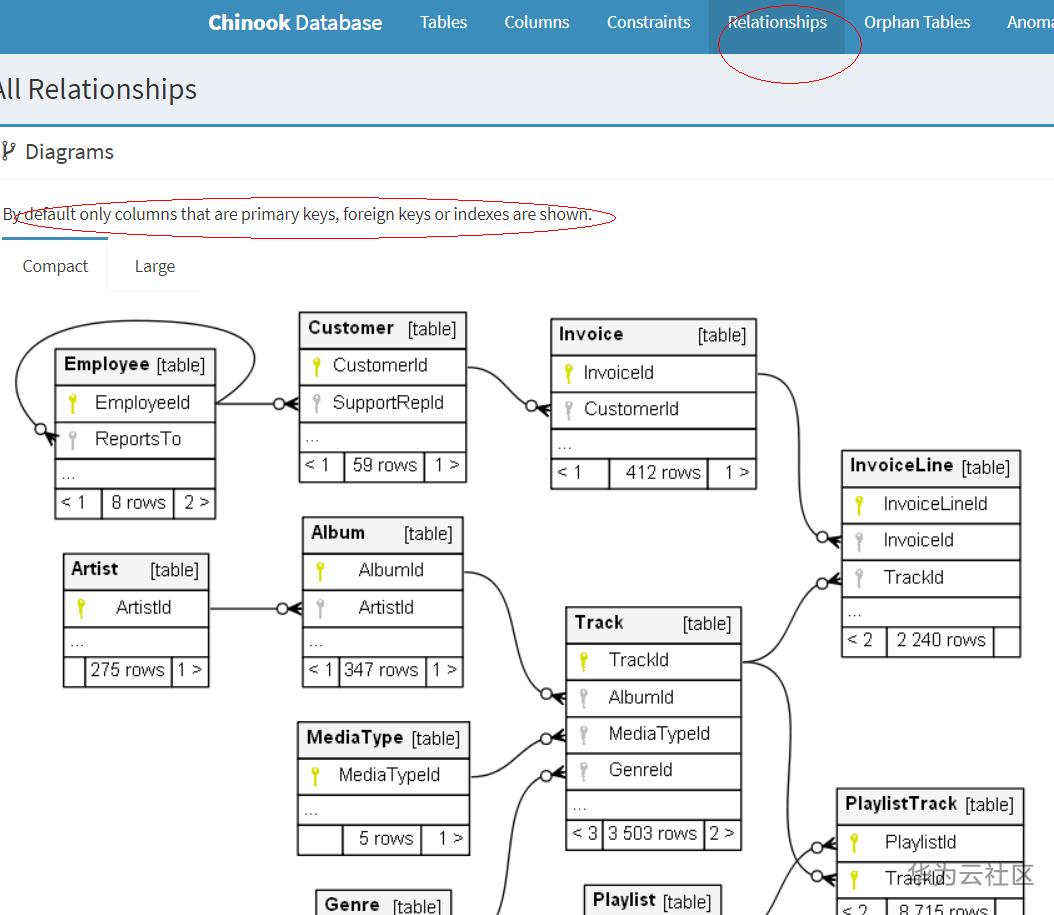Click the '8 rows' cell in Employee table
Screen dimensions: 1054x915
tap(138, 503)
